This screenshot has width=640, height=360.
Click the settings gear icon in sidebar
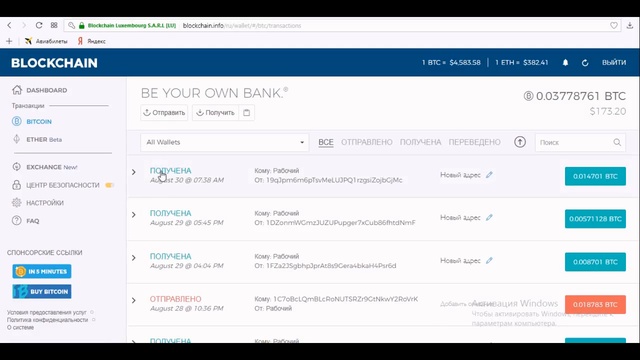pos(17,202)
